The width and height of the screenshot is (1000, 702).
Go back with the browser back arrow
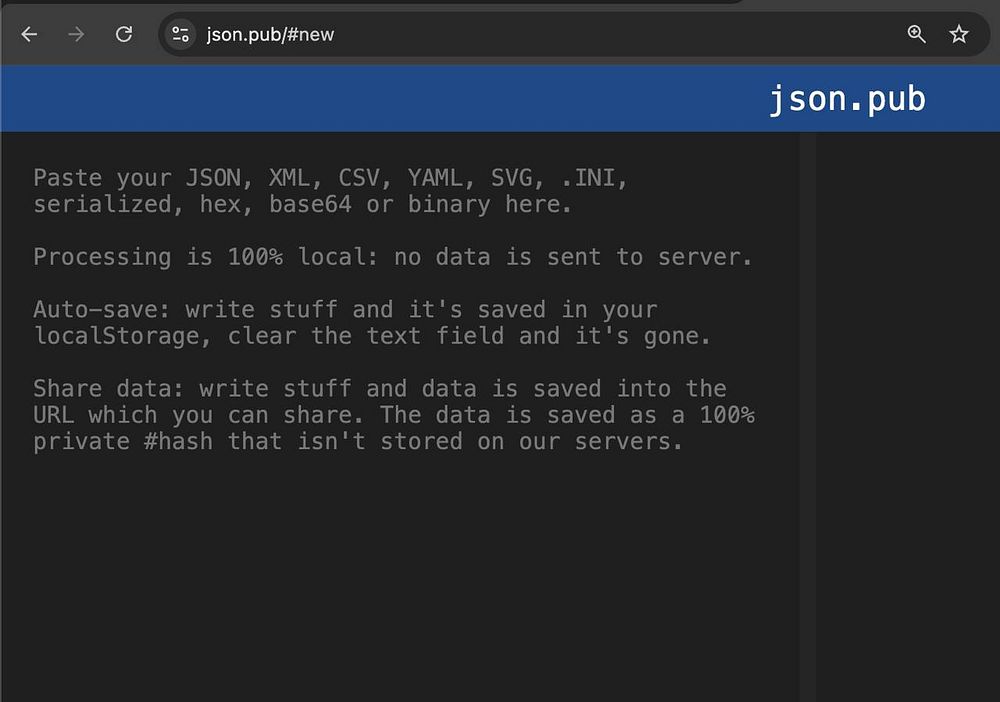click(29, 34)
